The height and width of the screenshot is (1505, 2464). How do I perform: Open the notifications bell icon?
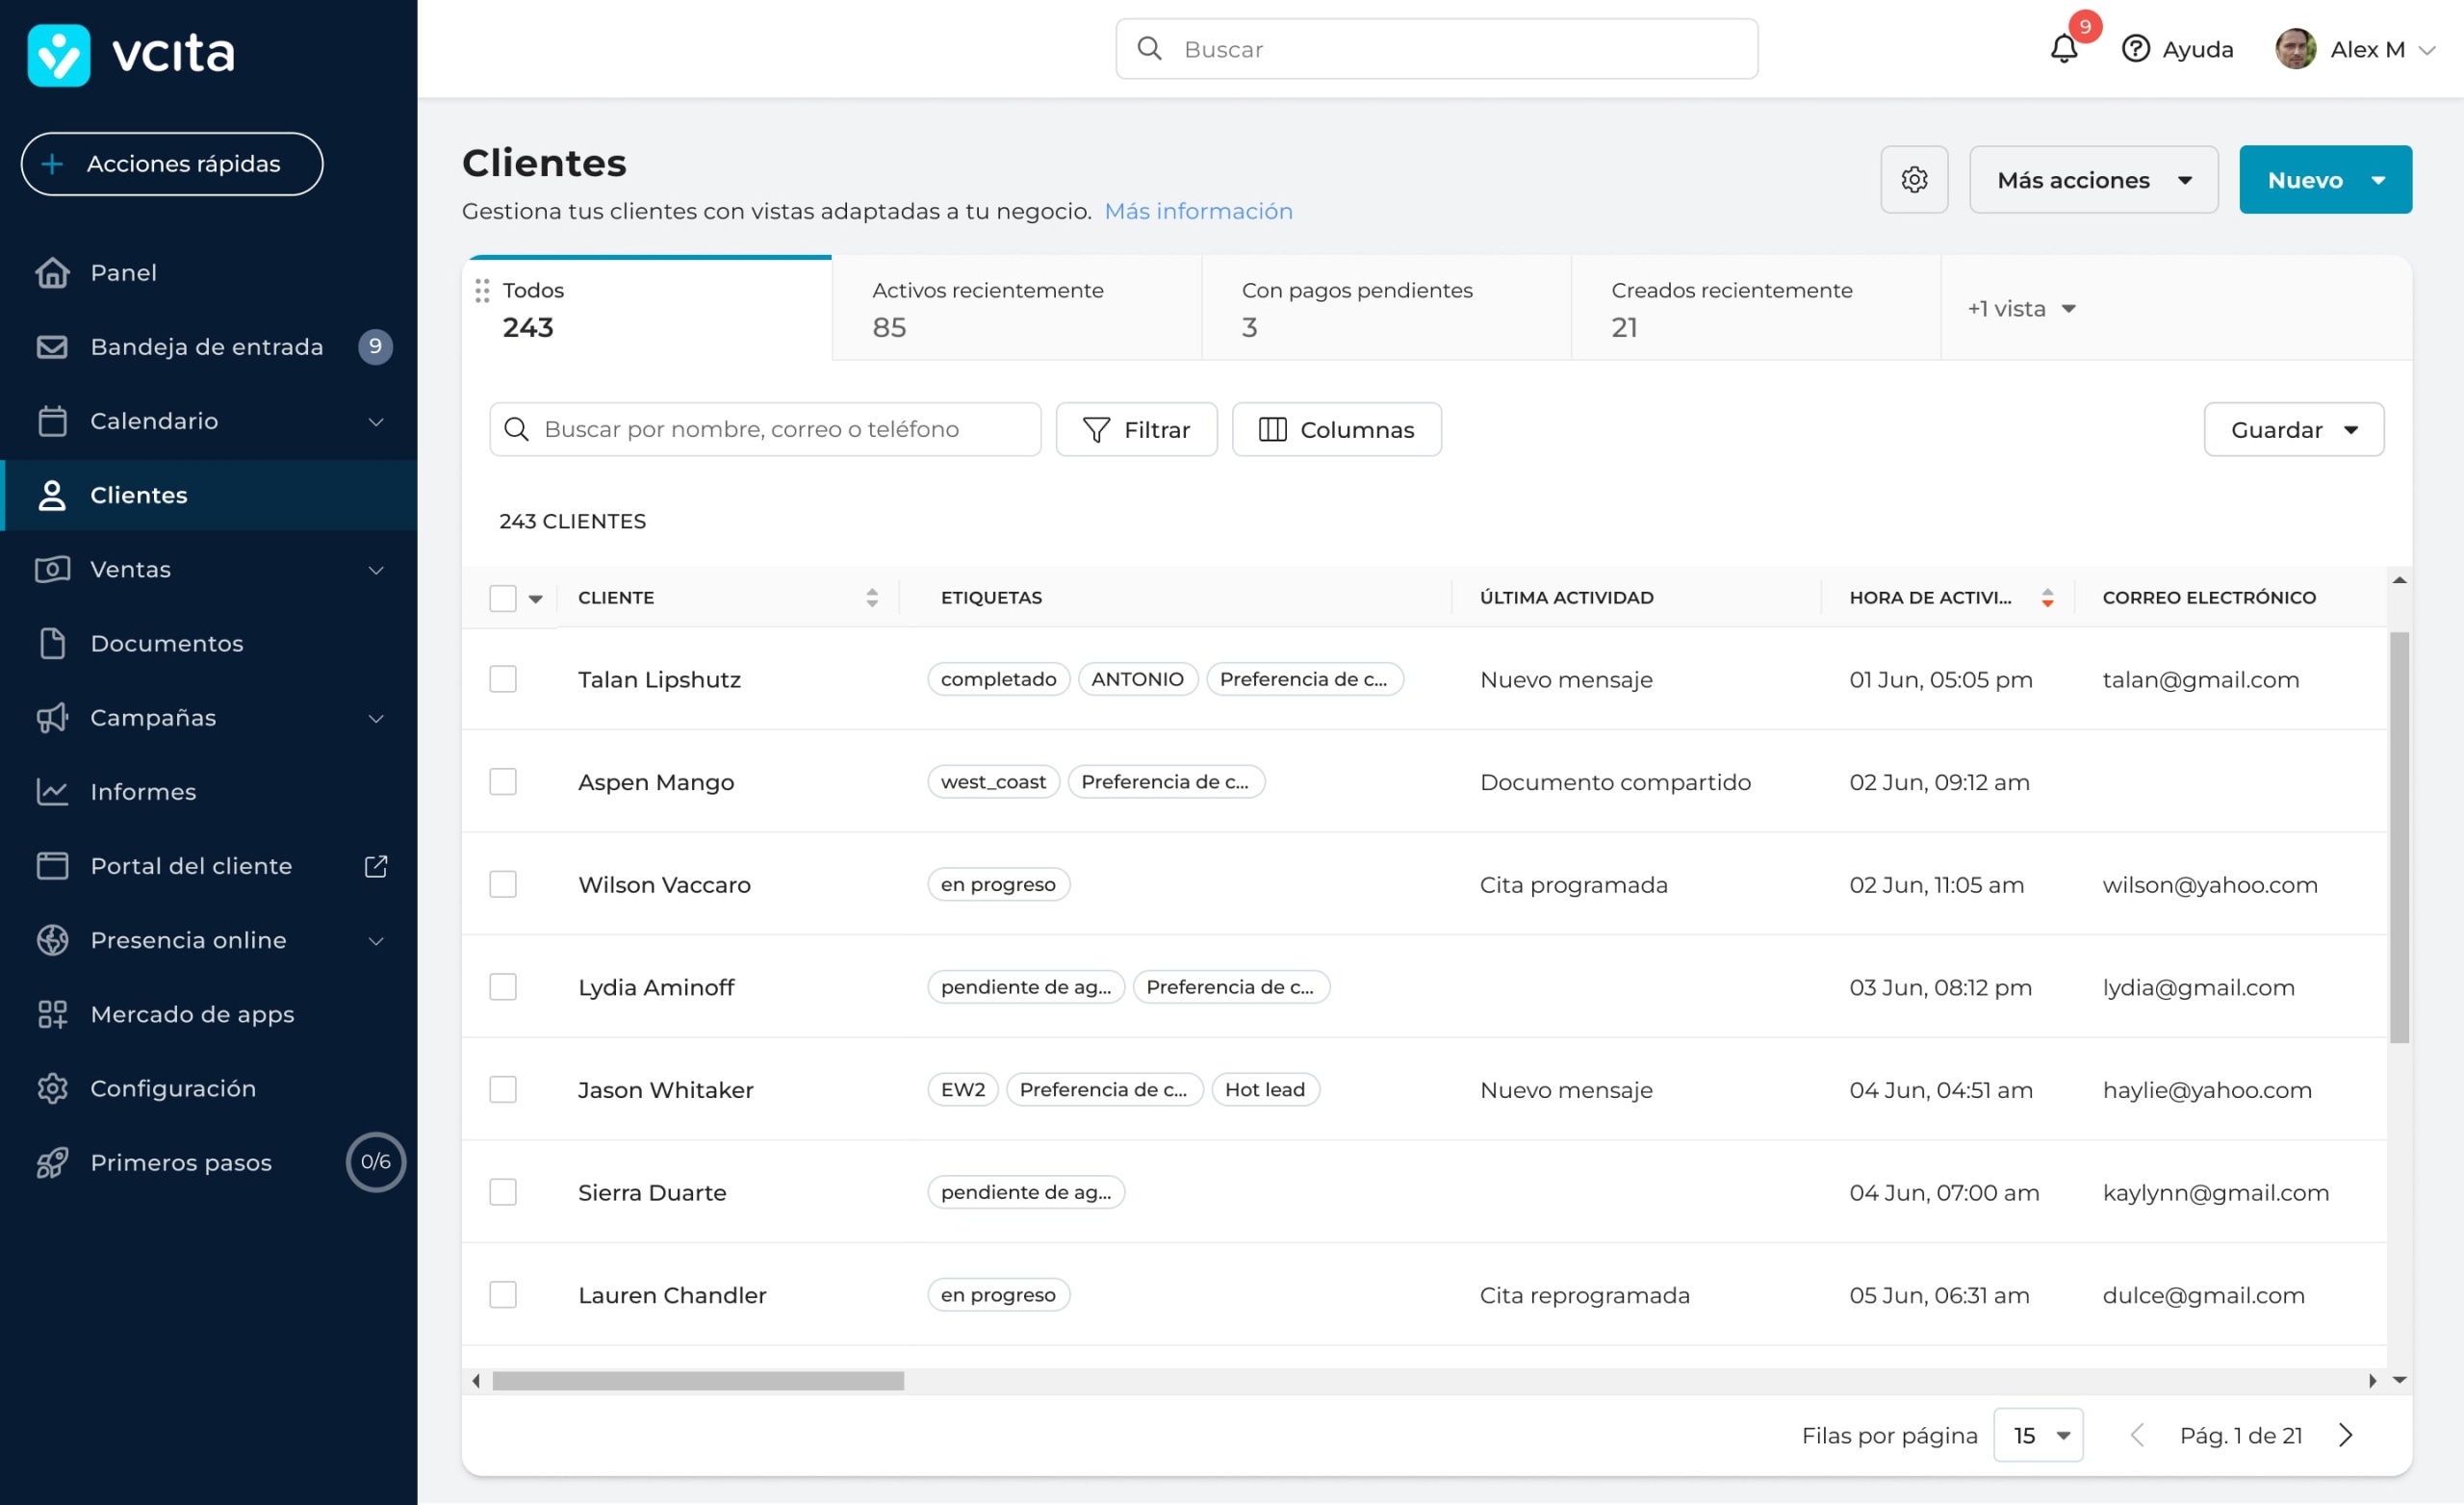pos(2063,49)
